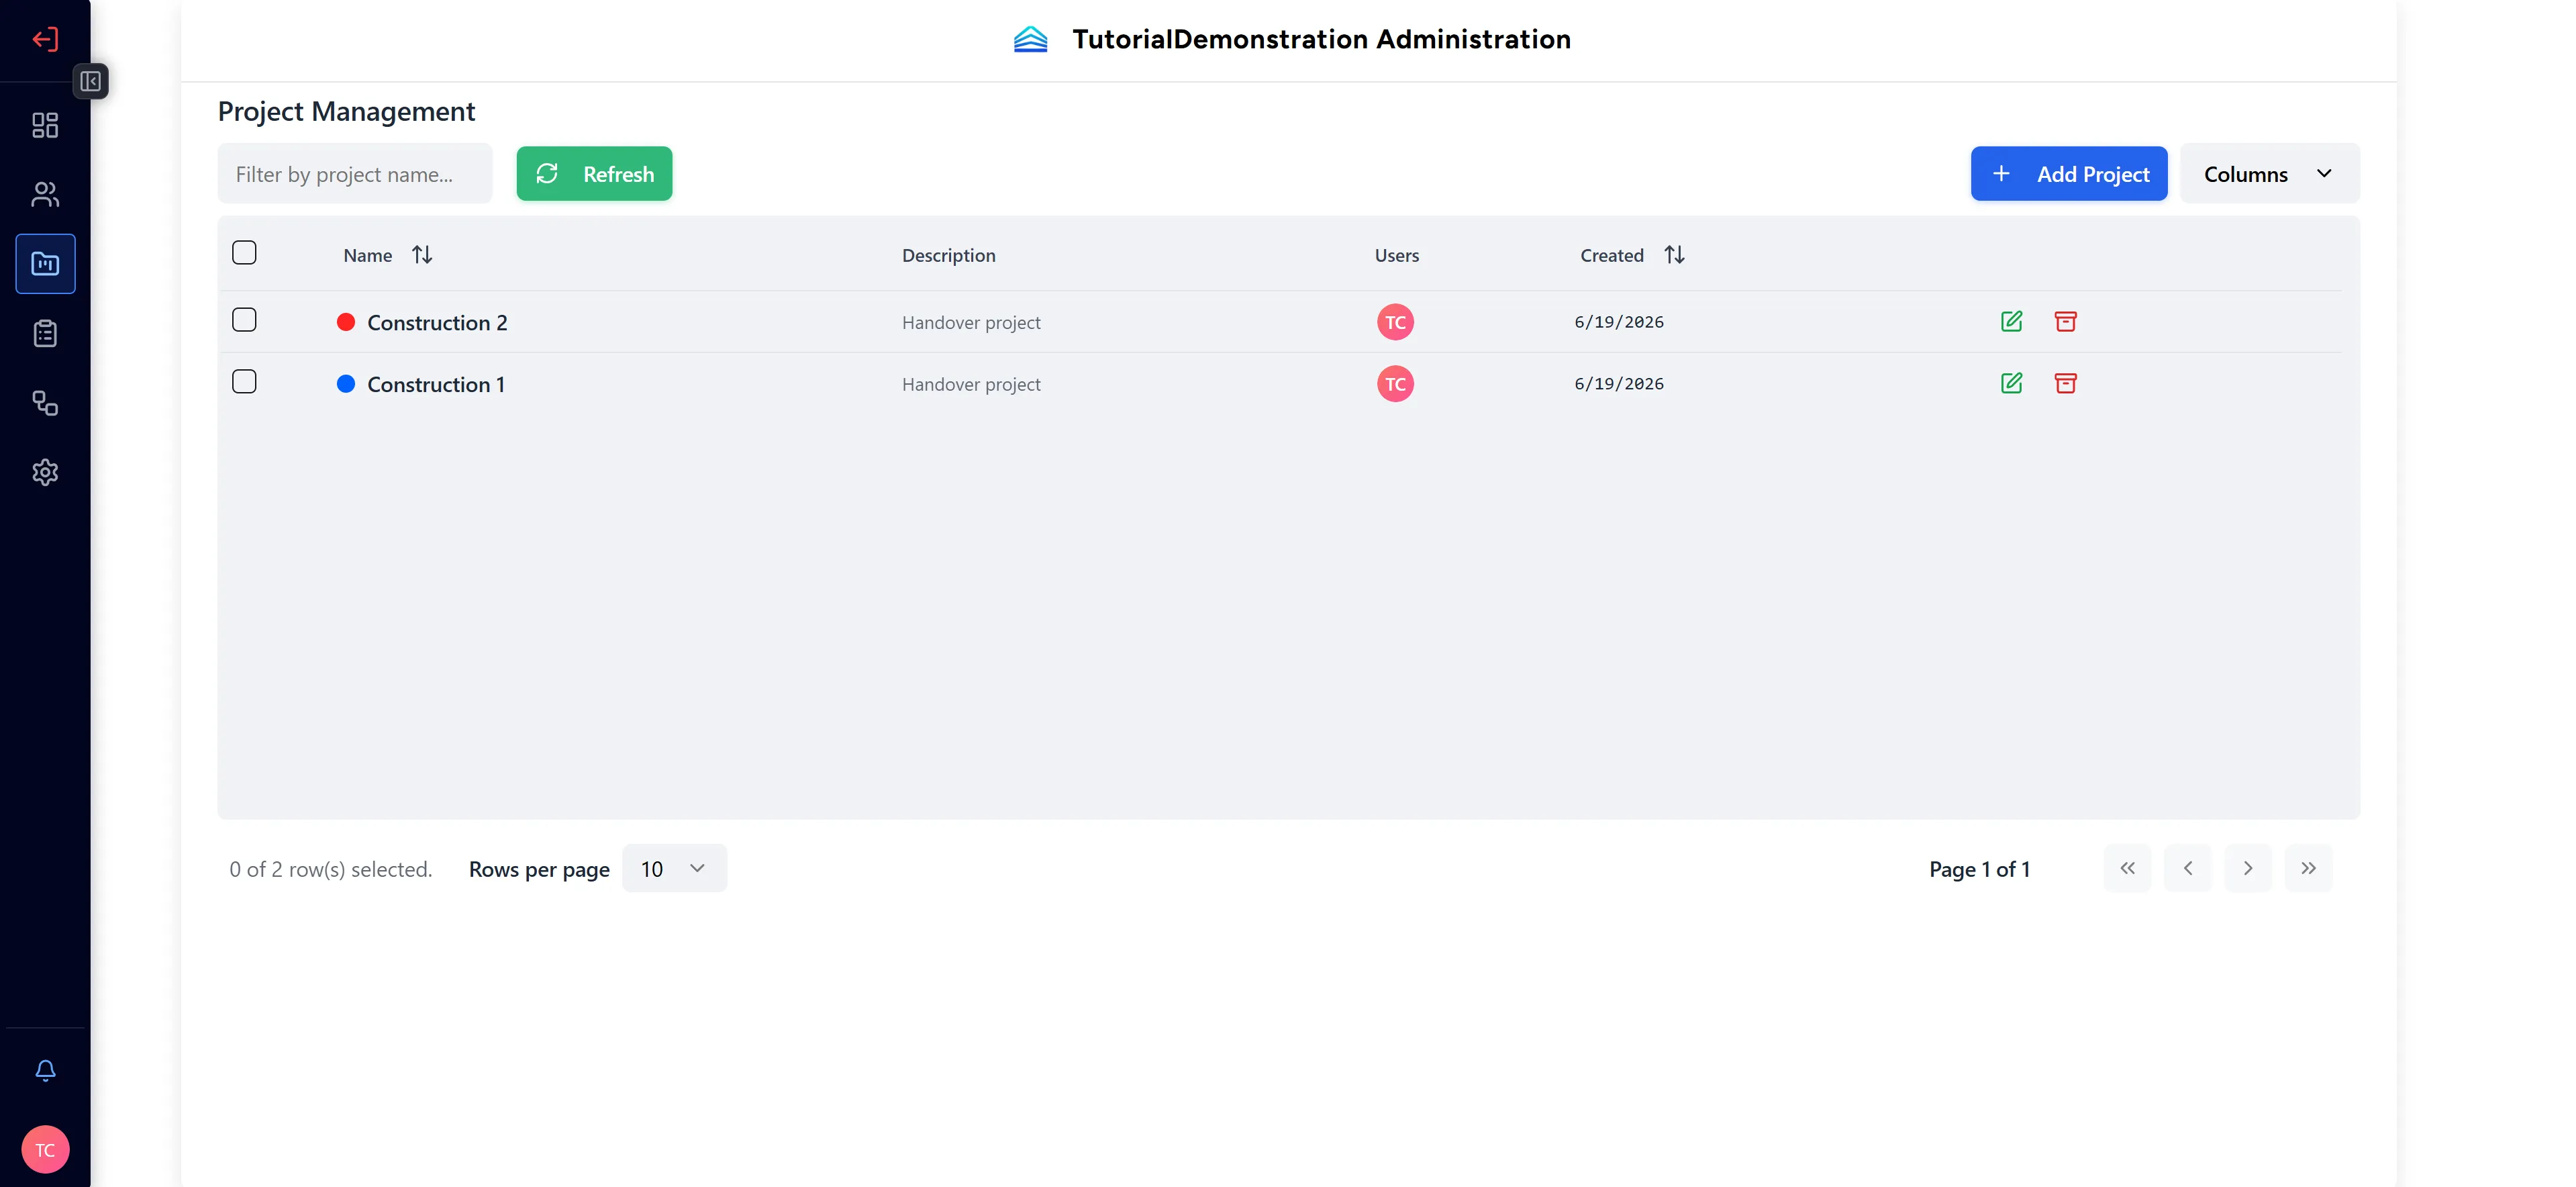Open the Rows per page dropdown
This screenshot has height=1187, width=2576.
tap(674, 868)
